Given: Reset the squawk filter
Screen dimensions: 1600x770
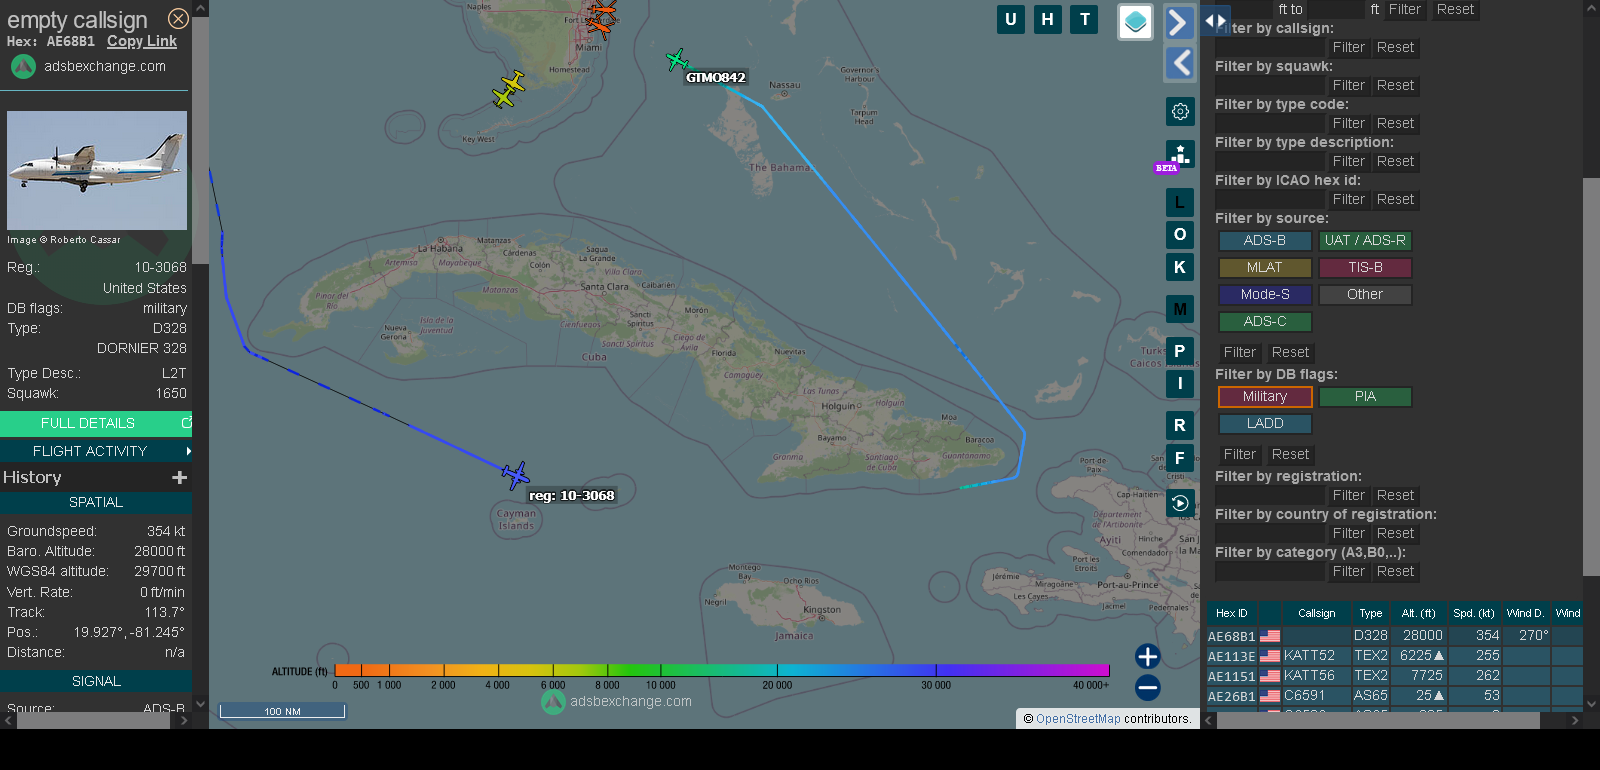Looking at the screenshot, I should coord(1395,85).
